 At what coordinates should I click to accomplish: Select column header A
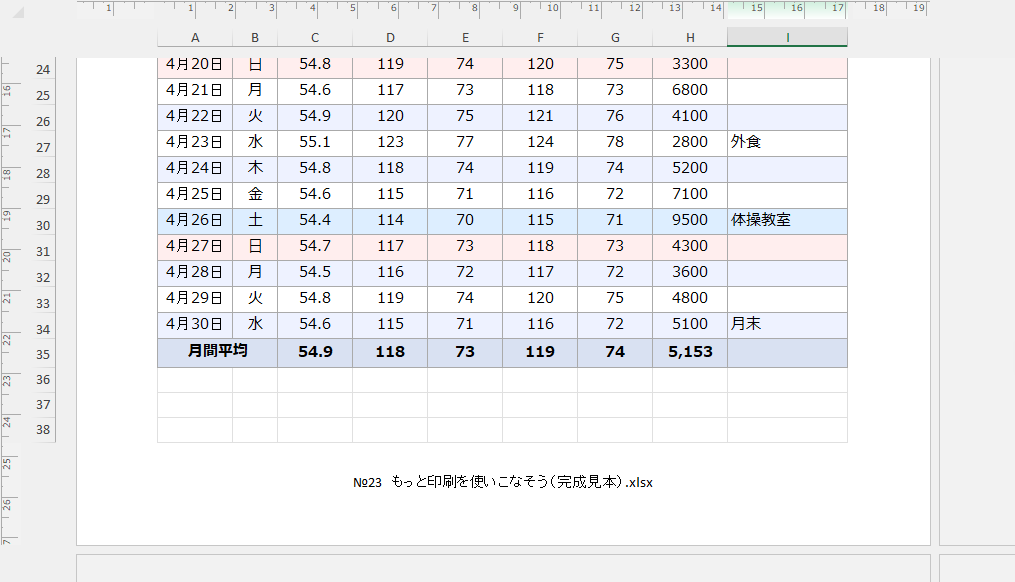195,38
